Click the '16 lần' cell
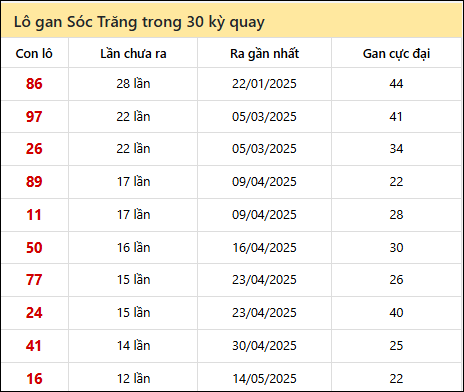Screen dimensions: 464x392 coord(133,248)
